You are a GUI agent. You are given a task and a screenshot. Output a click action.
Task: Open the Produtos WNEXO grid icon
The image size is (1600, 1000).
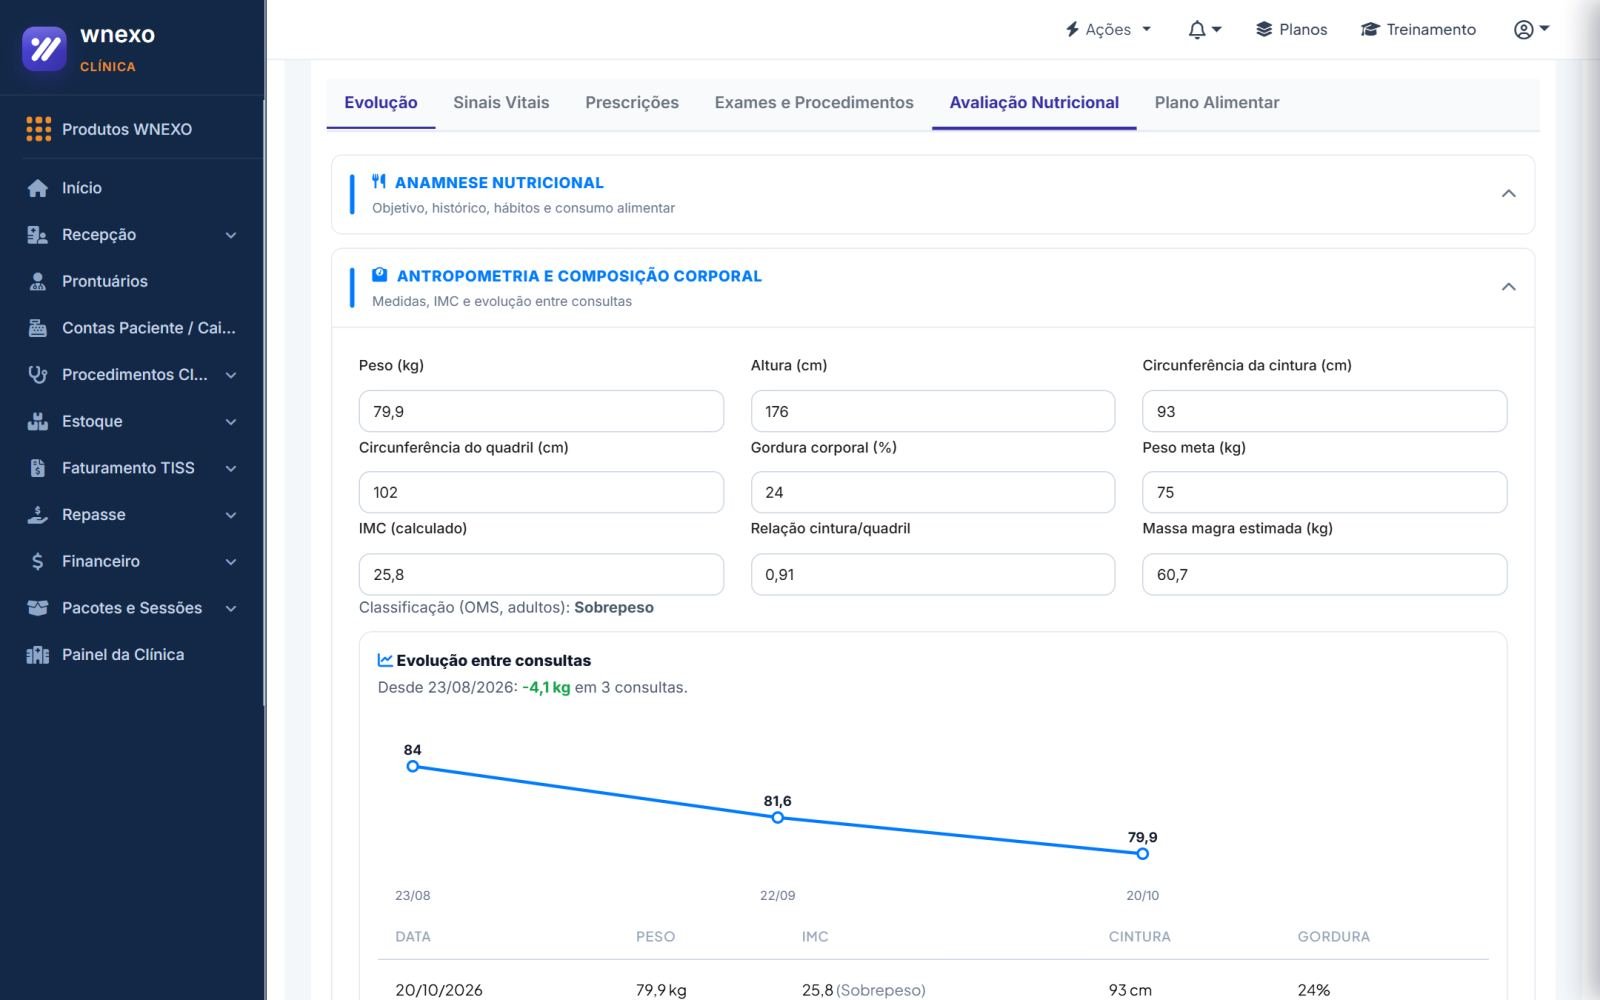(x=38, y=129)
